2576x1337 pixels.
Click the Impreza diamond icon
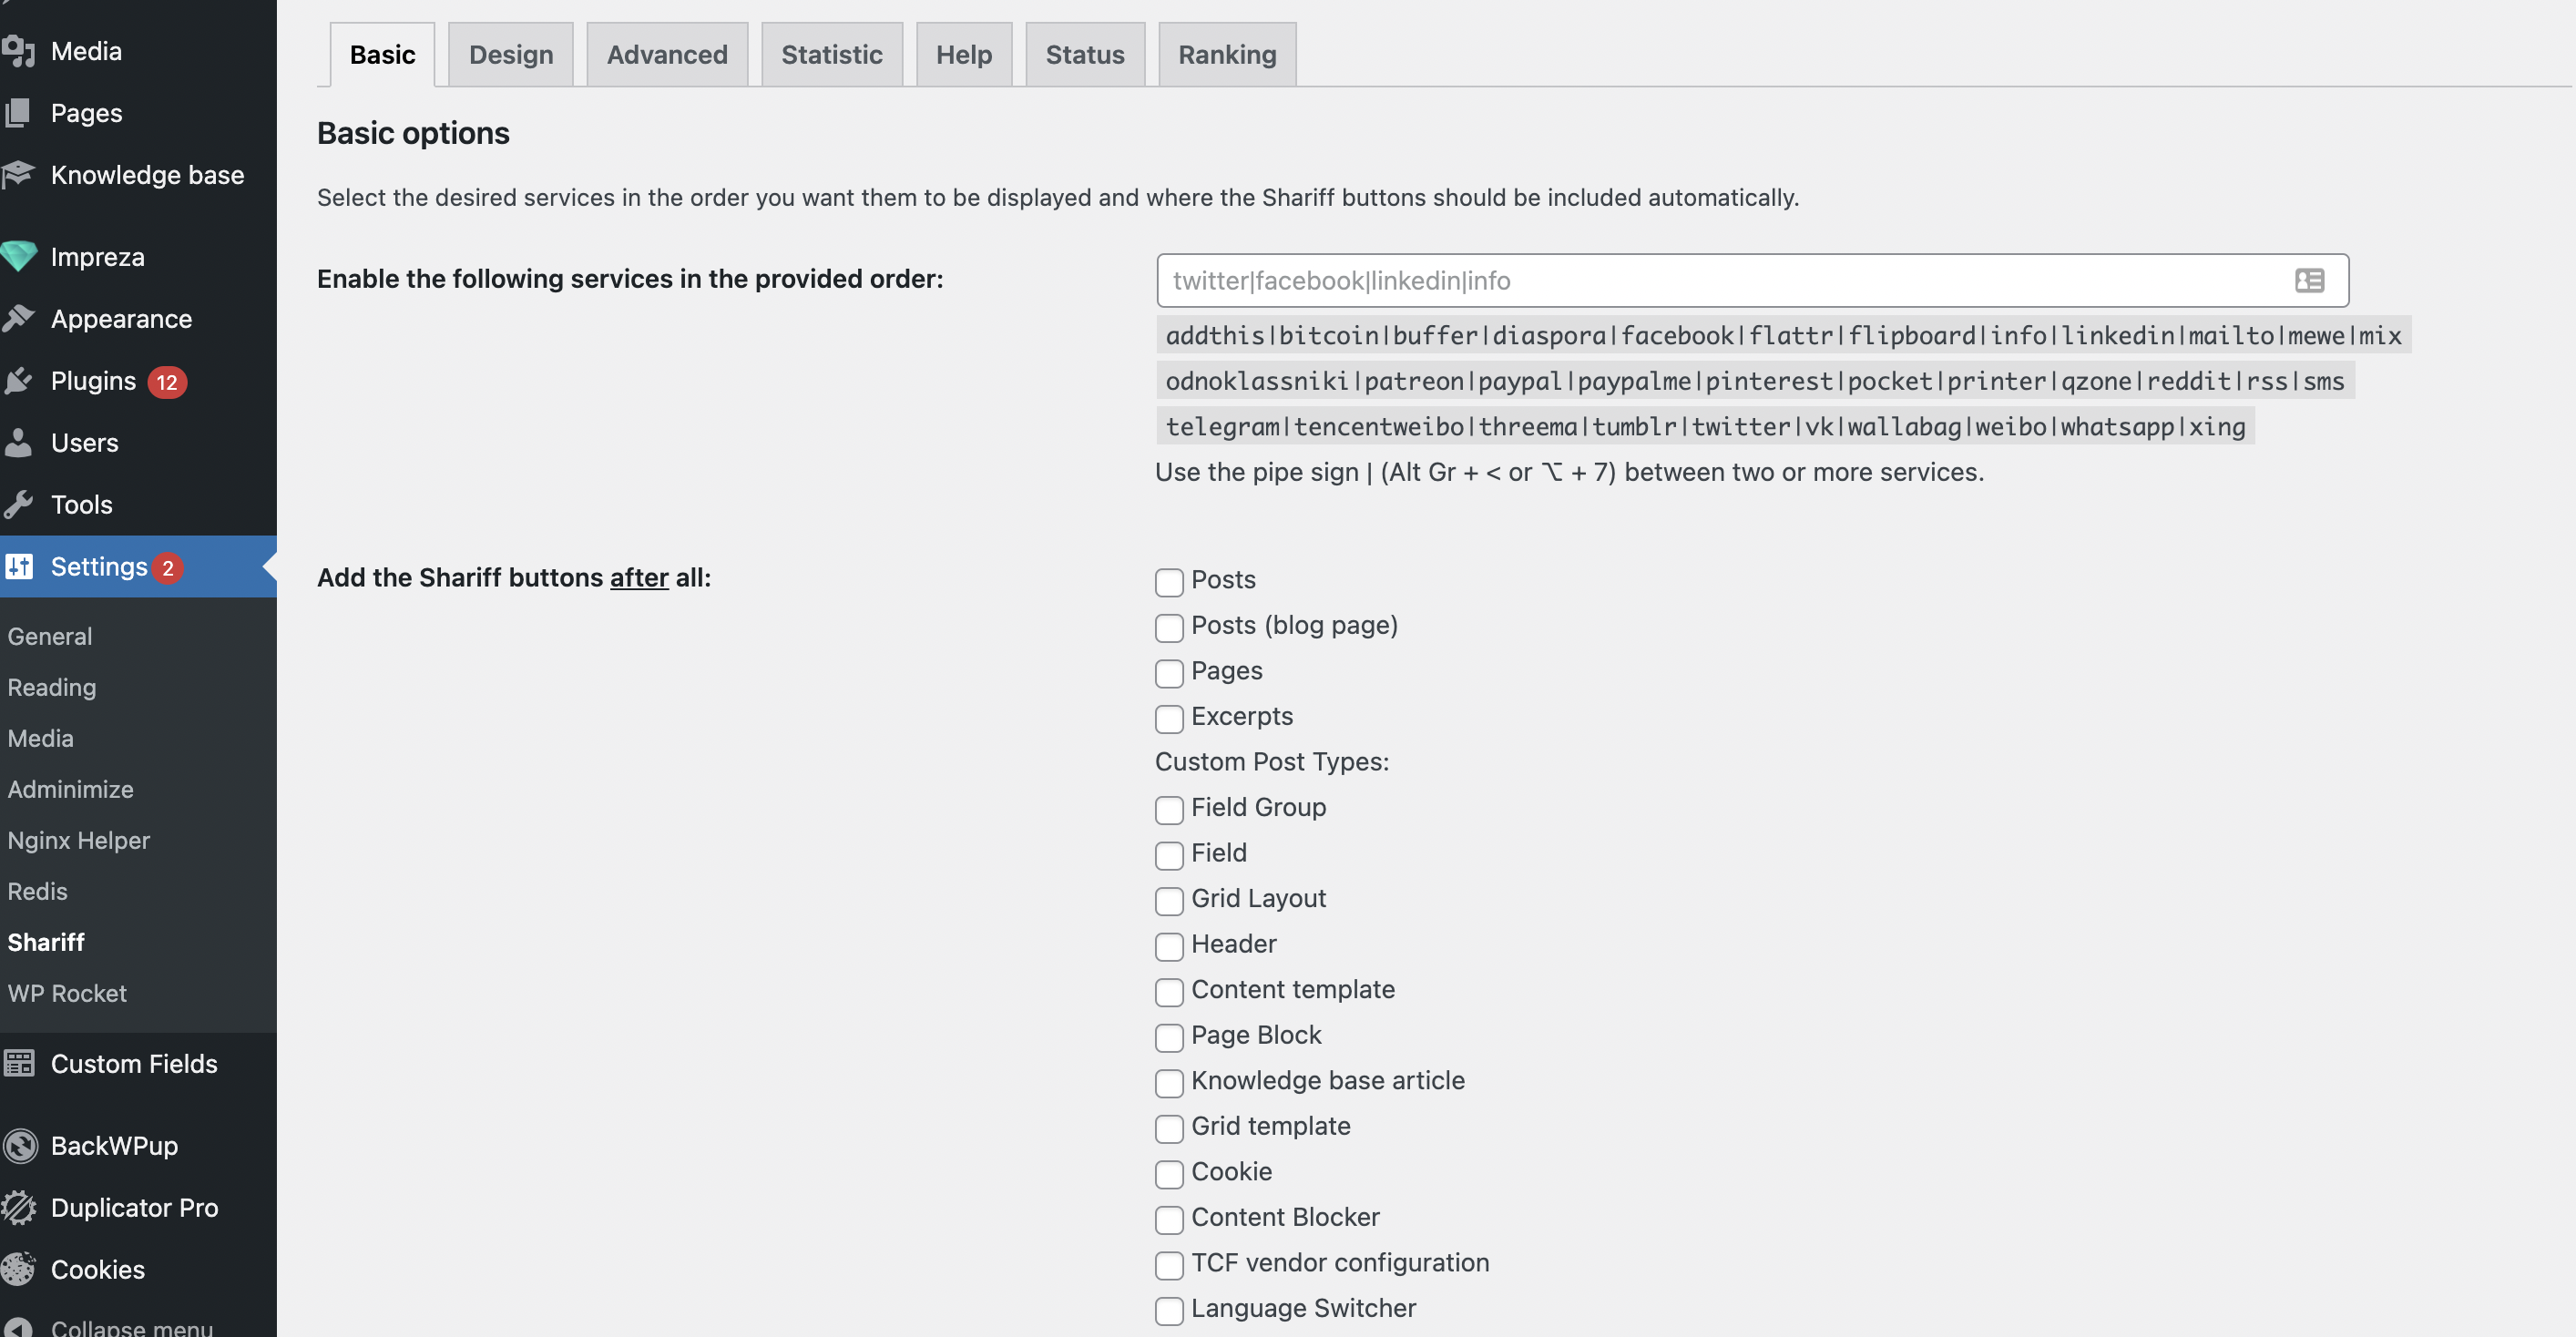18,257
